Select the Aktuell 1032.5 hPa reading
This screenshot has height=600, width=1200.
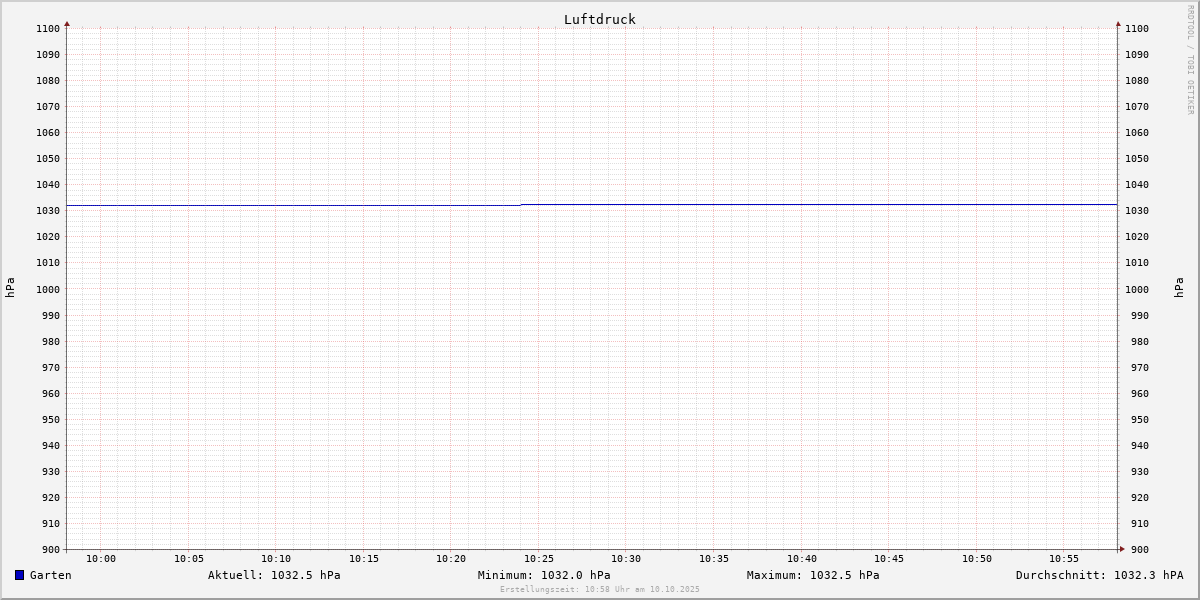click(274, 575)
